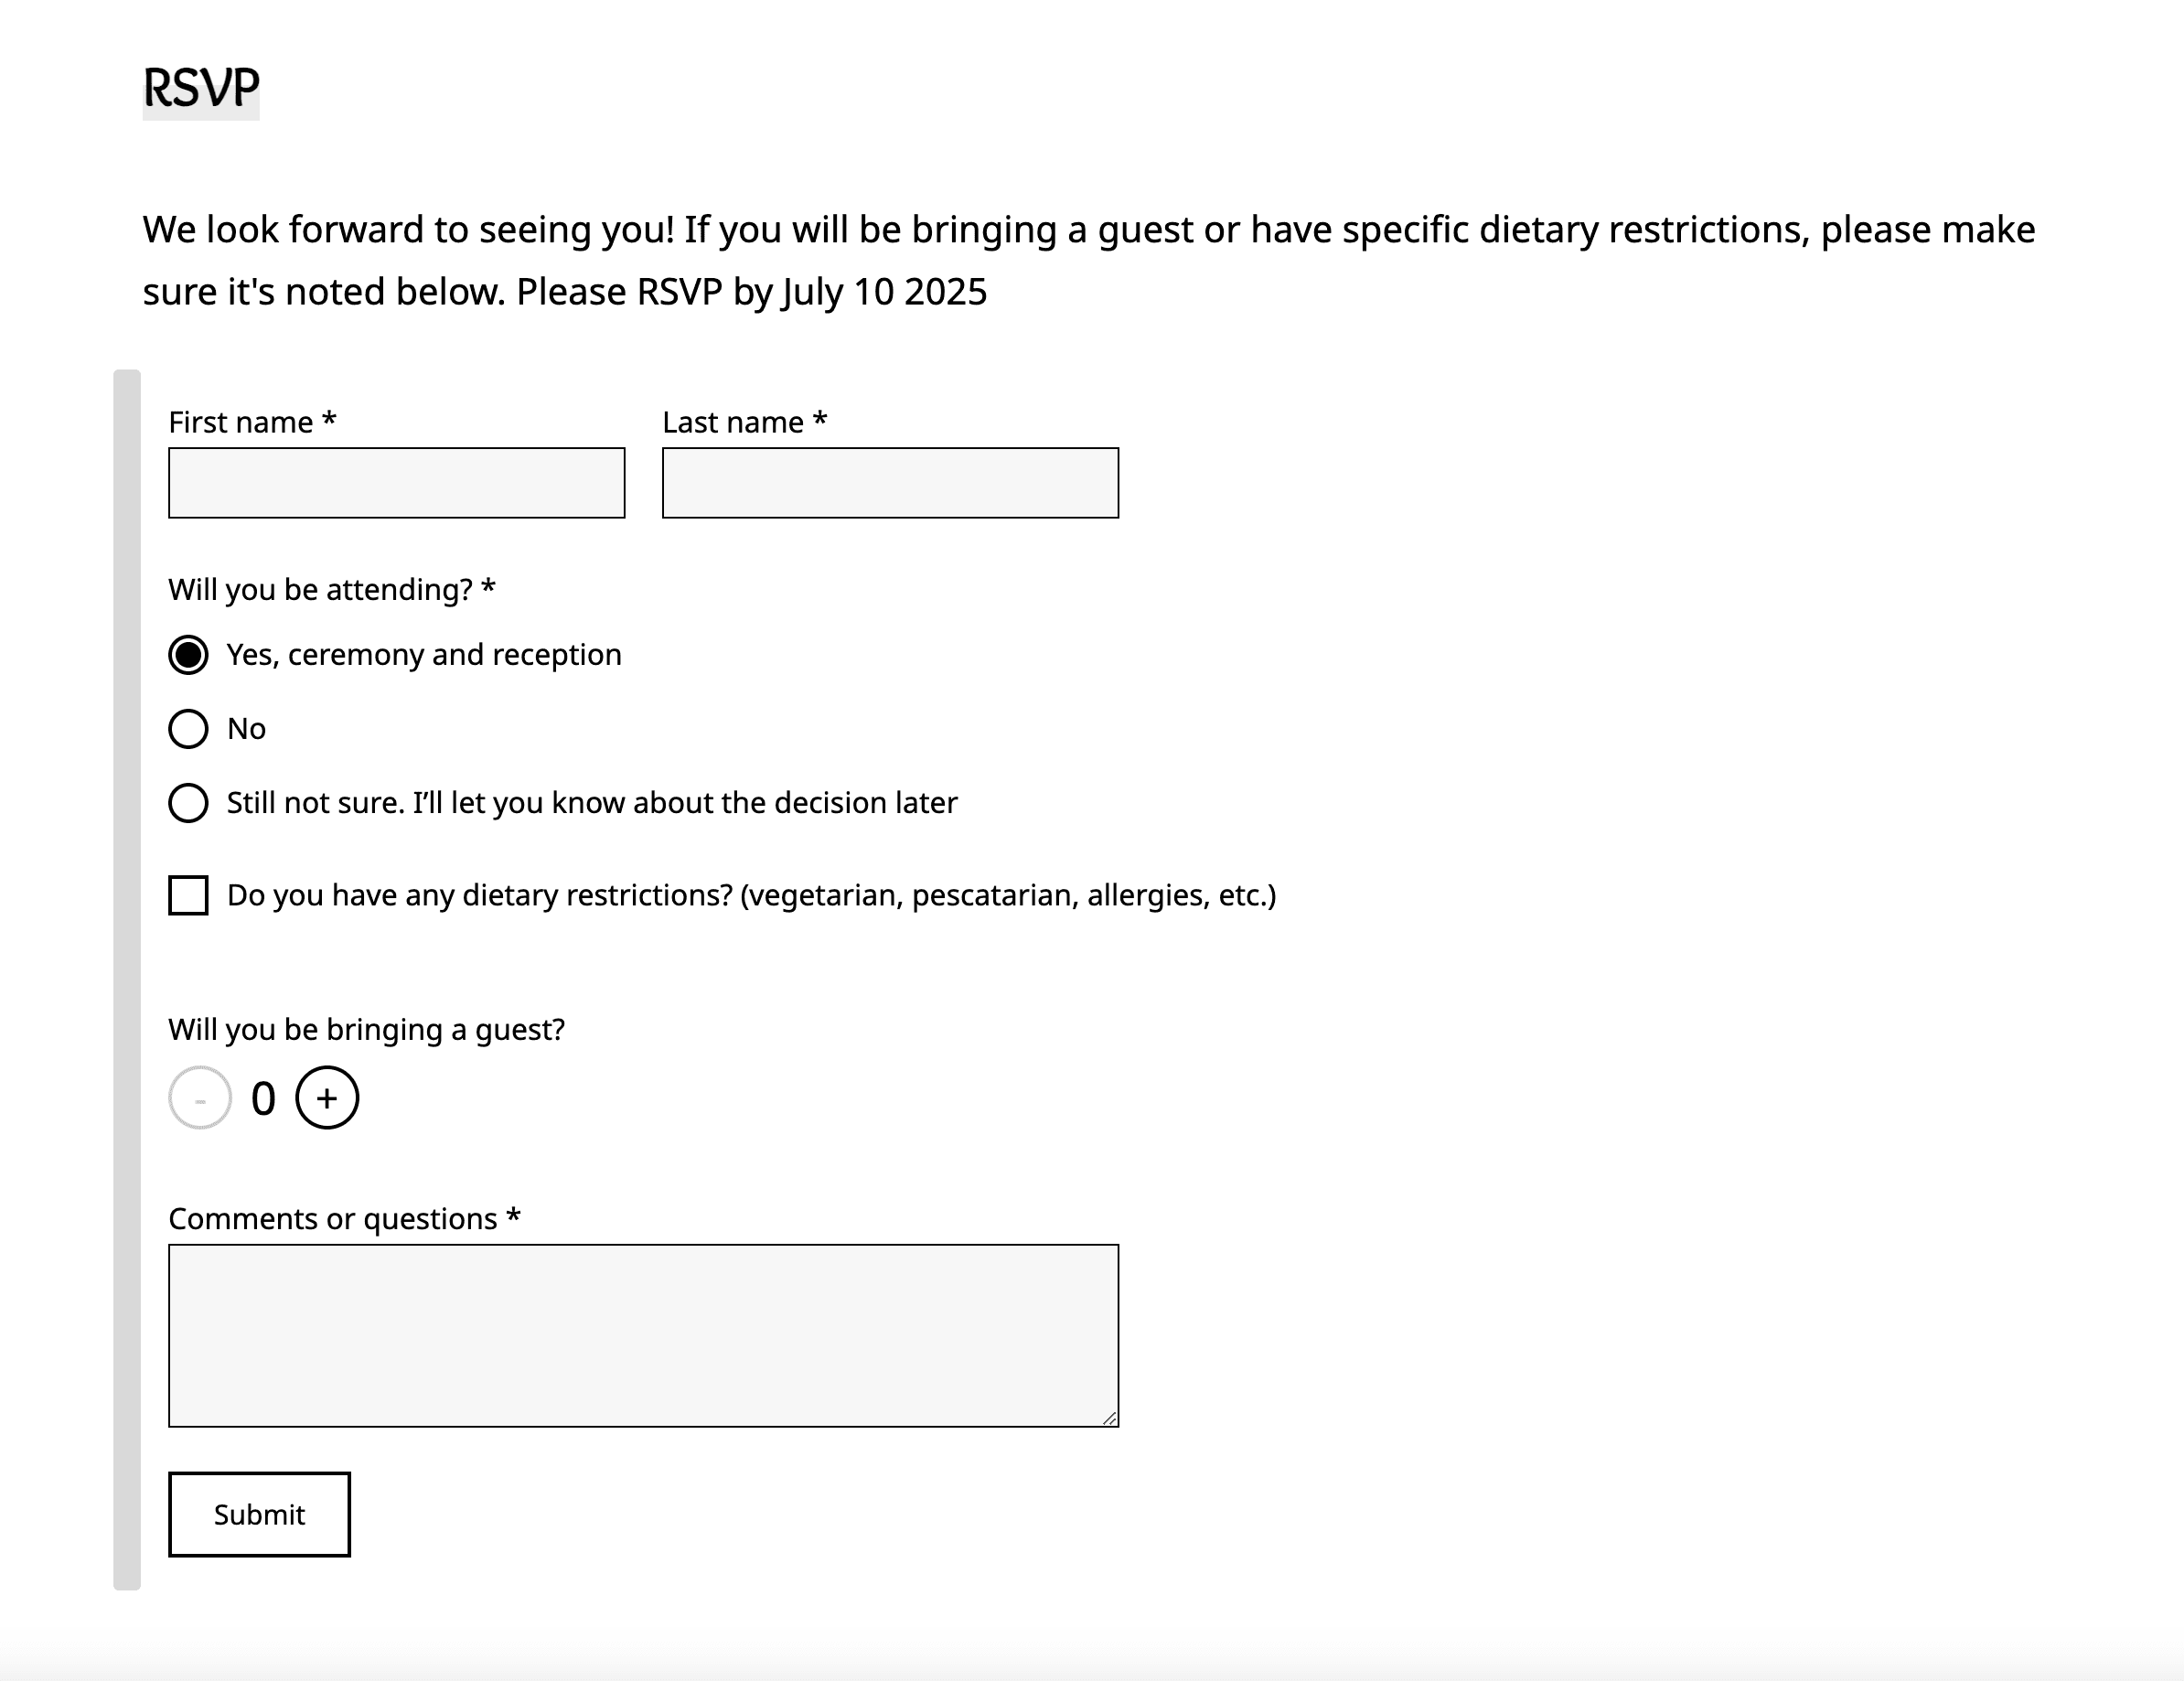Click the guest count number zero

tap(263, 1099)
